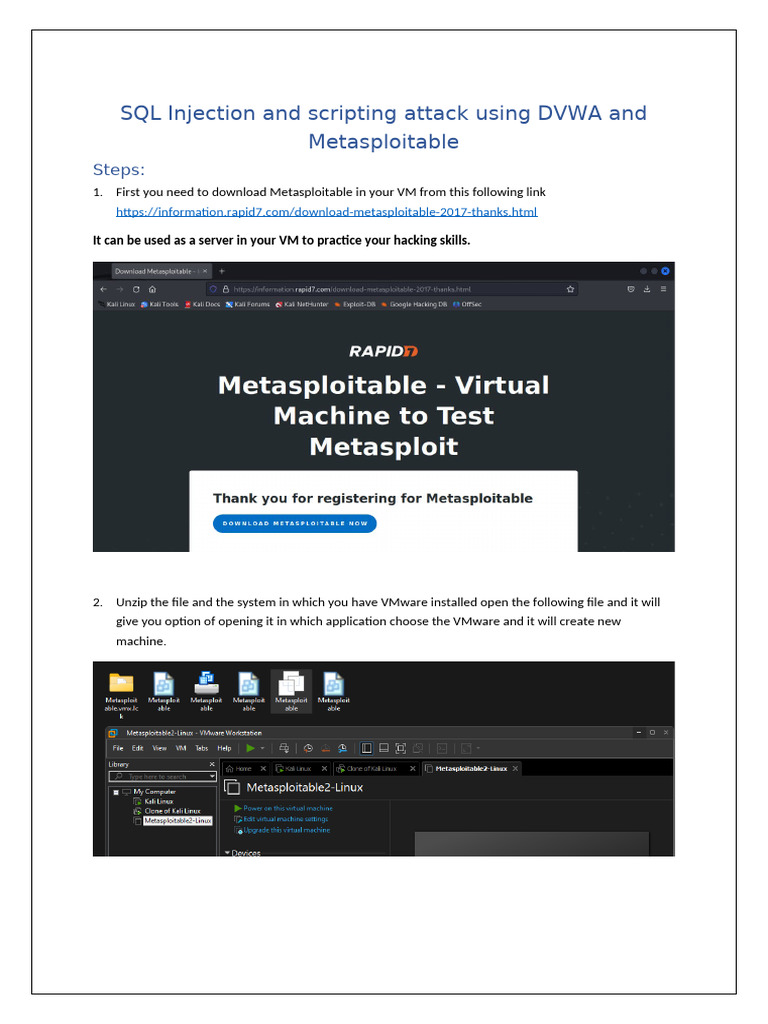Select the highlighted Metasploitable VM configuration file
The image size is (768, 1024).
[x=291, y=691]
